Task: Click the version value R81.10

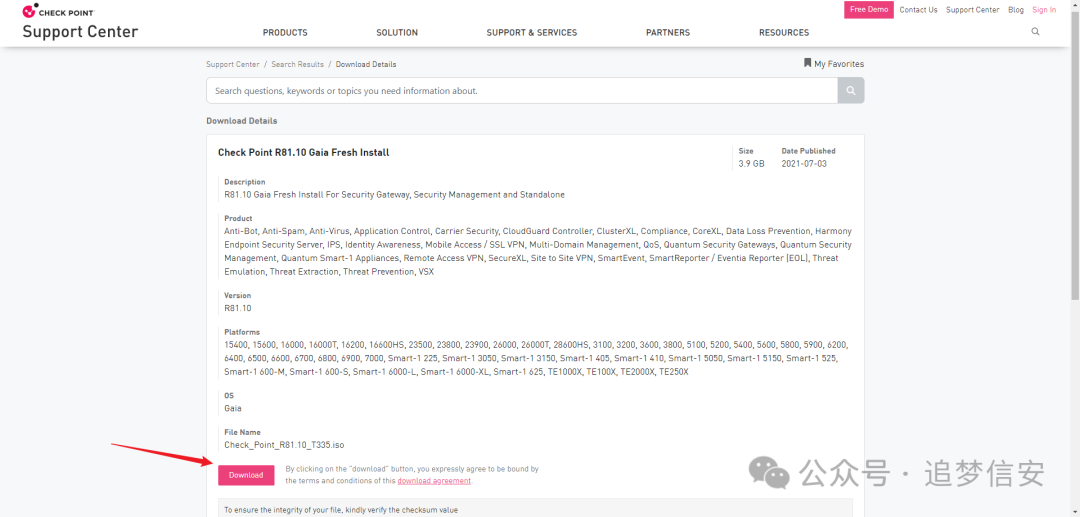Action: pyautogui.click(x=238, y=308)
